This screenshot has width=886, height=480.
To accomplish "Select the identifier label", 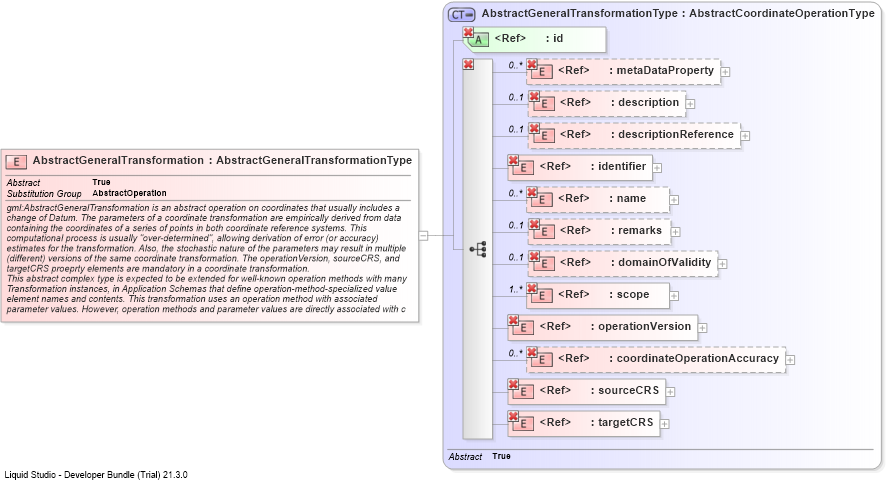I will pos(622,166).
